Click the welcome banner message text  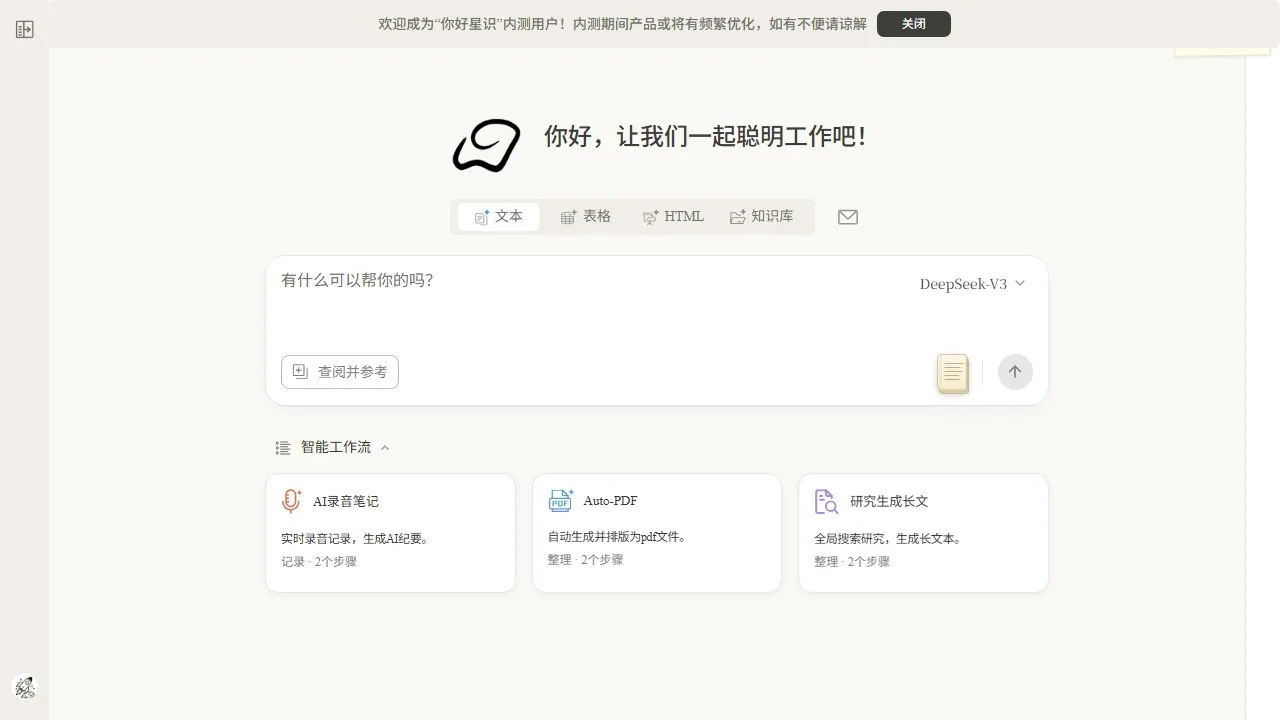click(622, 24)
